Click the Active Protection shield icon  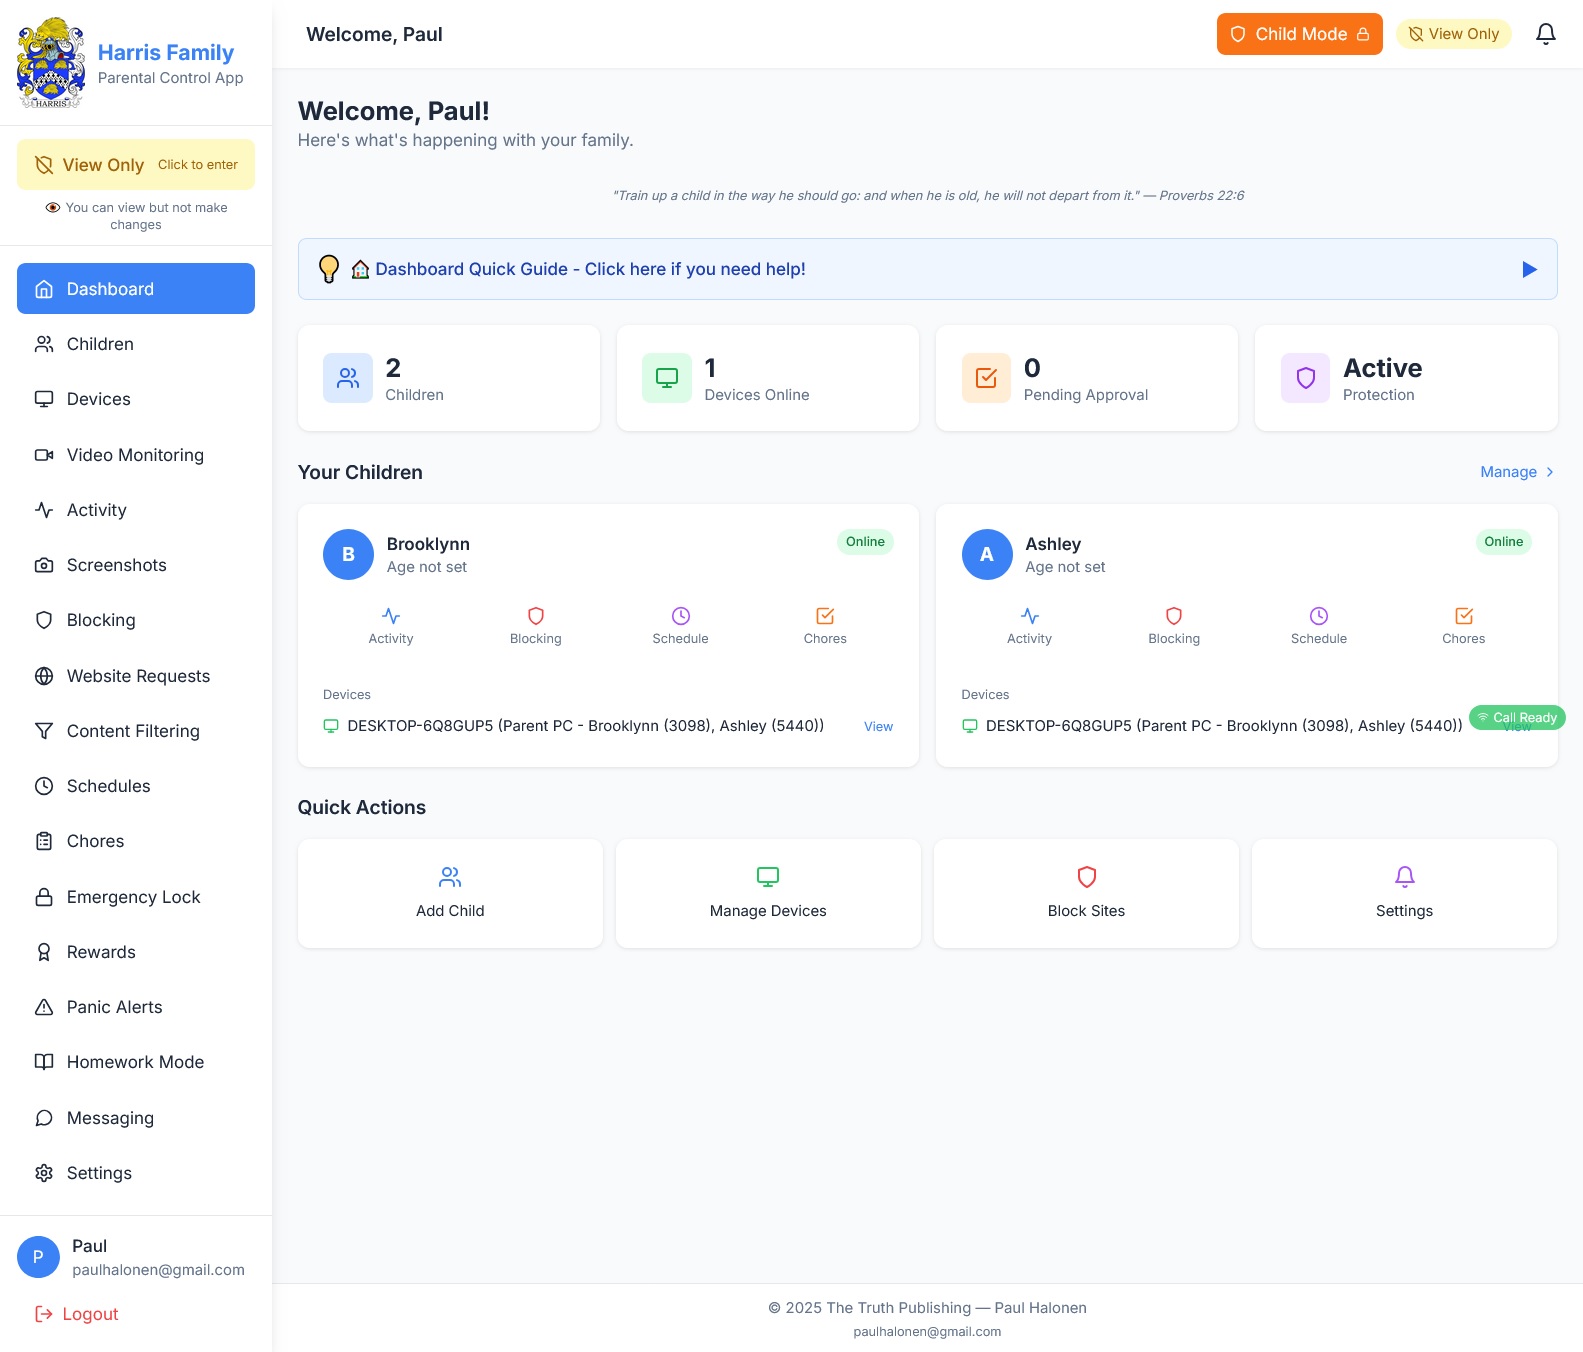point(1306,378)
